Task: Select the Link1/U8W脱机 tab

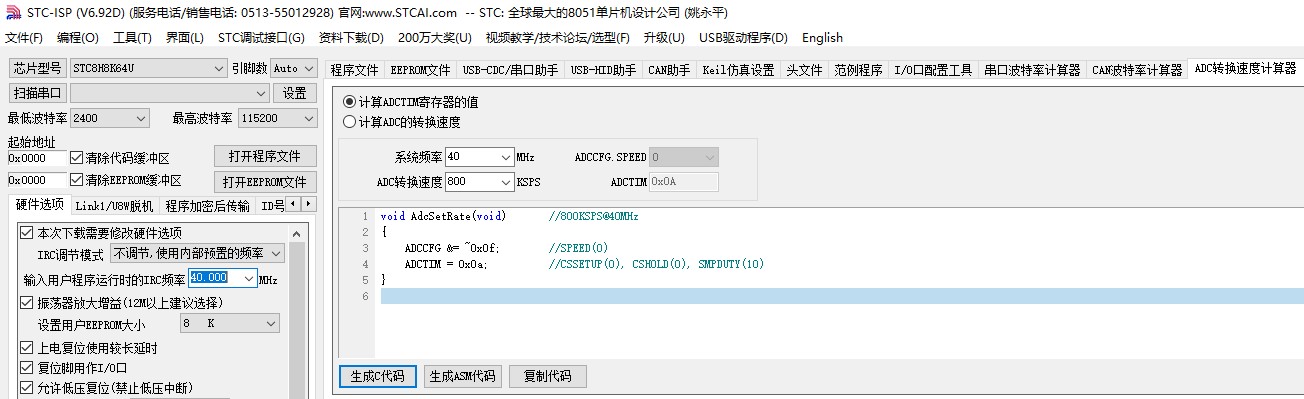Action: point(114,206)
